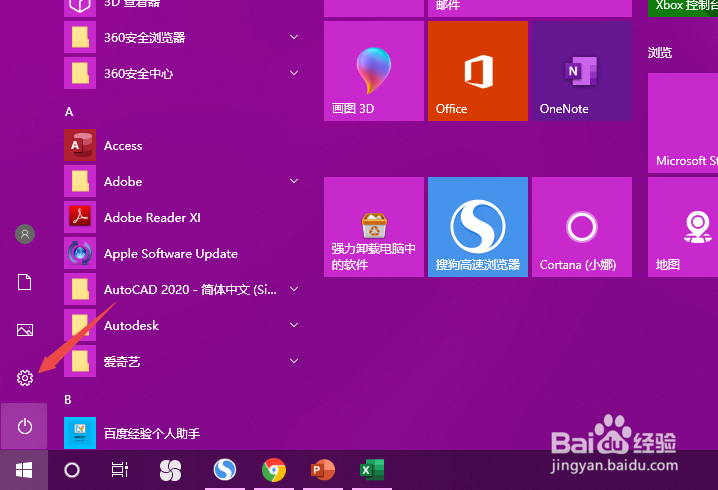Image resolution: width=718 pixels, height=490 pixels.
Task: Open the 画图 3D tile
Action: click(x=374, y=71)
